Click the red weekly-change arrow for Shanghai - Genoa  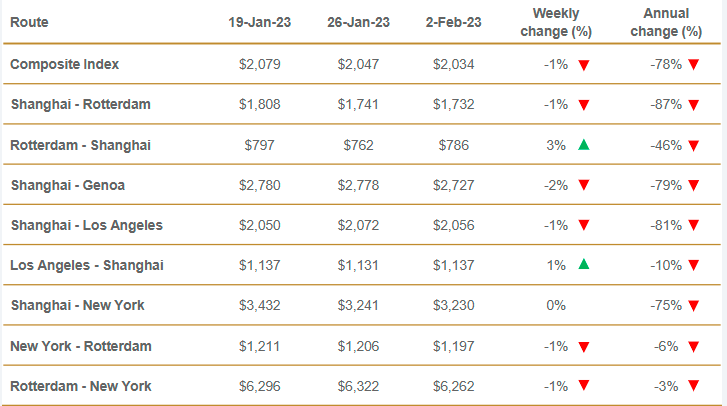click(x=584, y=185)
